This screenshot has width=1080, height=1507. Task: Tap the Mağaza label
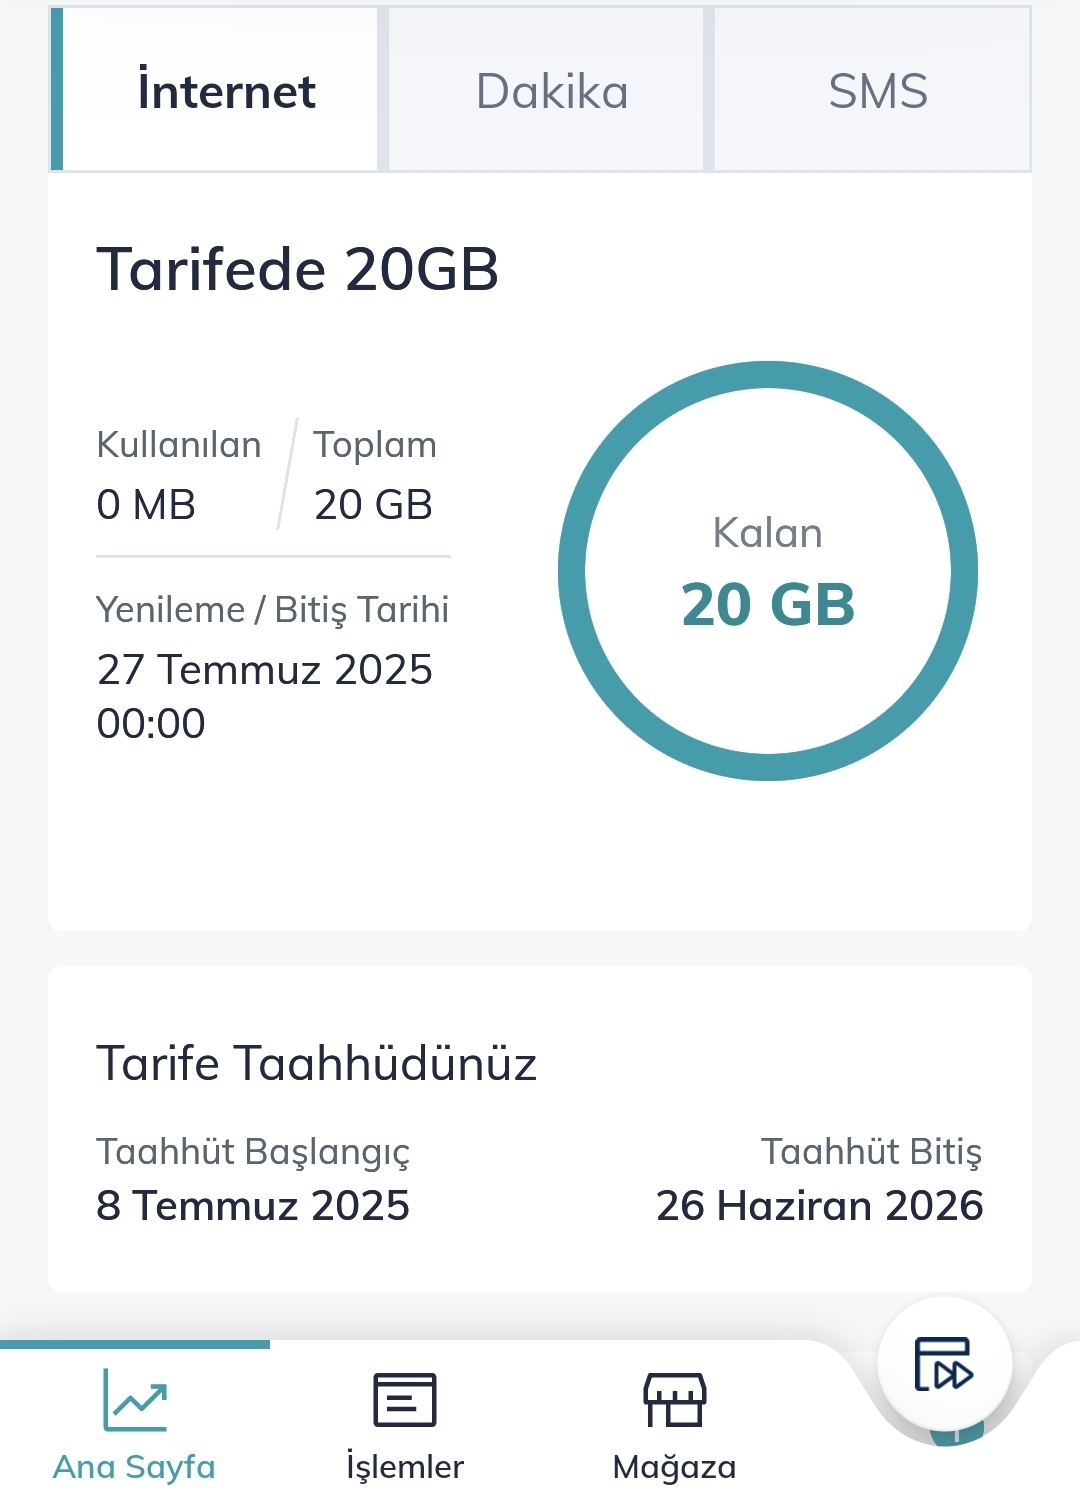[674, 1468]
